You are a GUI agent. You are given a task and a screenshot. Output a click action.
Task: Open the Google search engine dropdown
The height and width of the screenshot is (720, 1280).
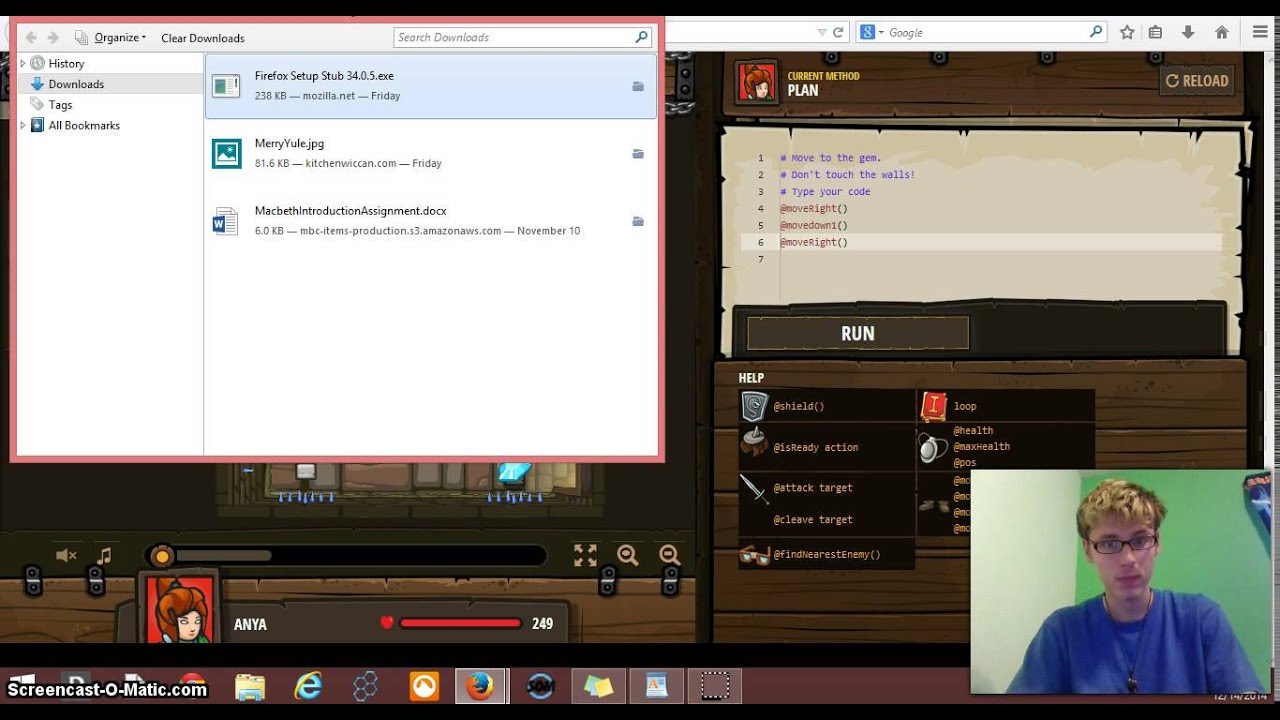[x=872, y=32]
